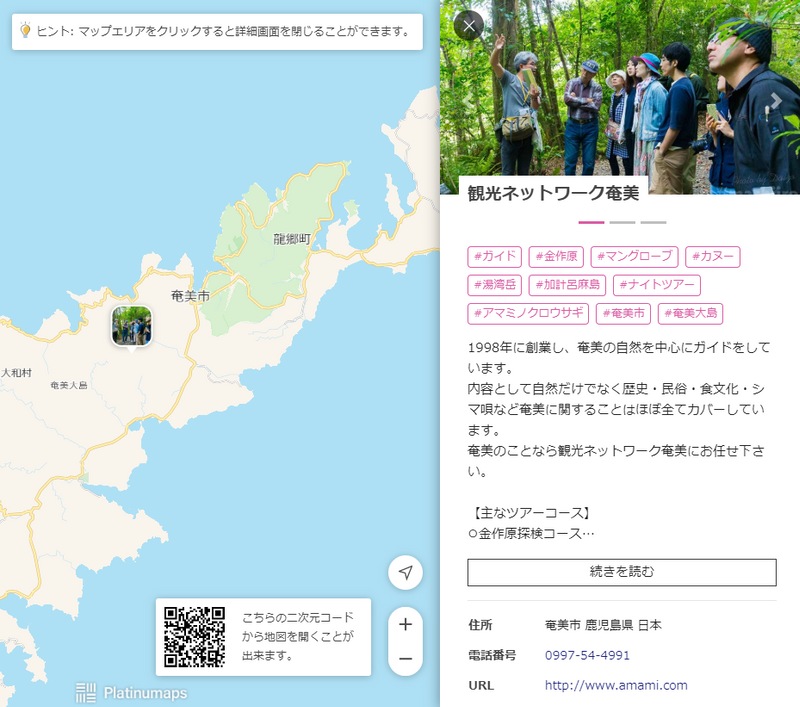Show next photo with right chevron

click(x=776, y=100)
